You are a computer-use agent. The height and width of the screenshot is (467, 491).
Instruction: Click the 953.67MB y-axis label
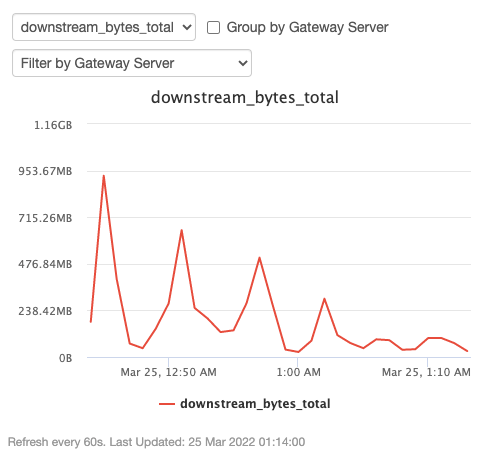tap(45, 171)
